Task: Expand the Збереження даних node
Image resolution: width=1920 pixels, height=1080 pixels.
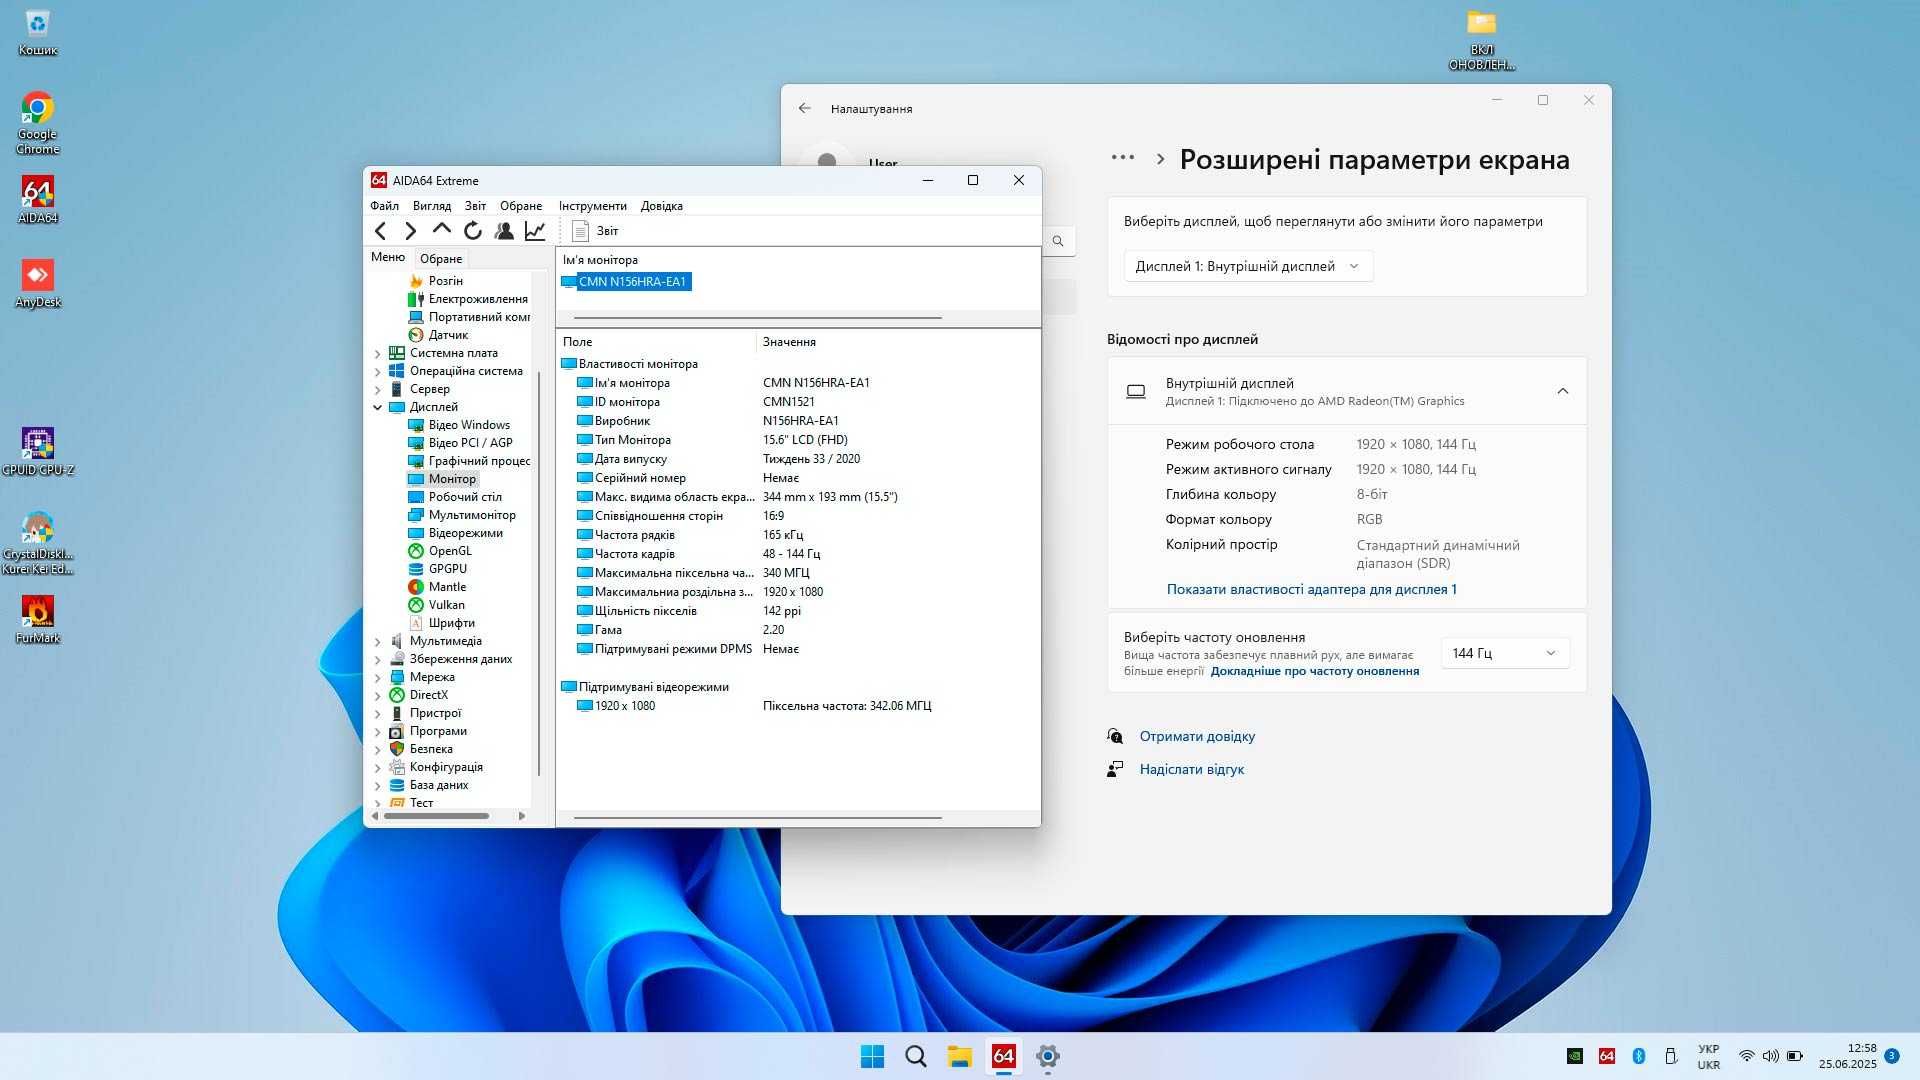Action: click(x=377, y=660)
